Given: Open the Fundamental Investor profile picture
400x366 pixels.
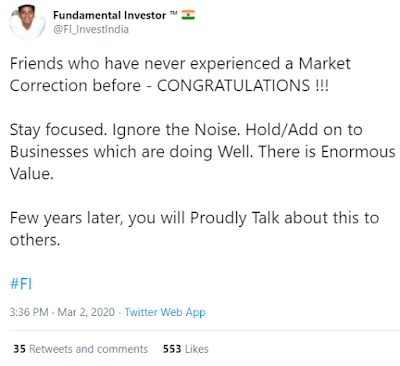Looking at the screenshot, I should 27,22.
